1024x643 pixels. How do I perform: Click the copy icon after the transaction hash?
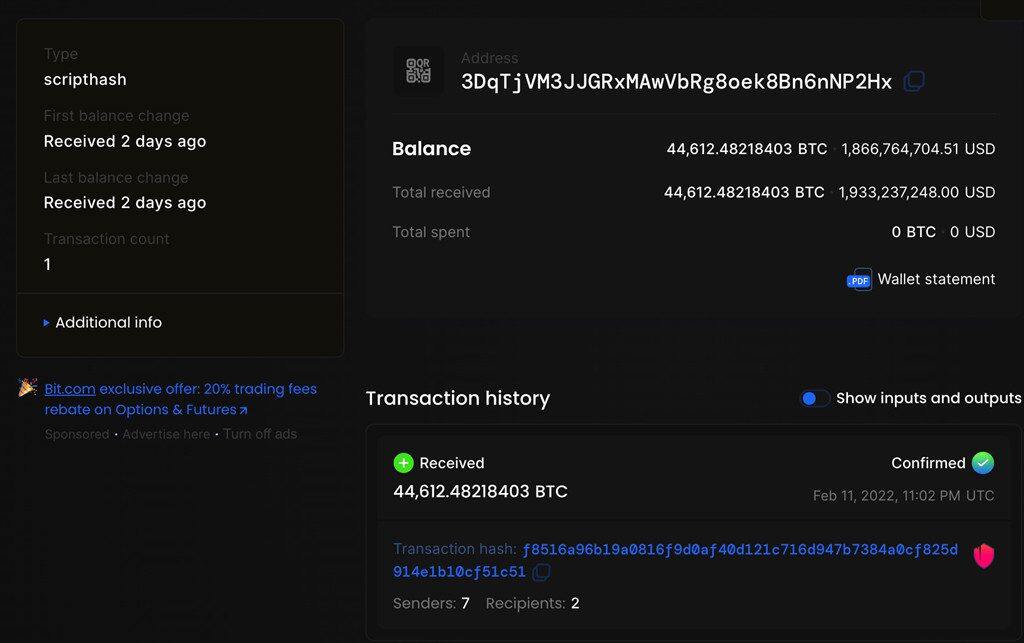(x=541, y=572)
